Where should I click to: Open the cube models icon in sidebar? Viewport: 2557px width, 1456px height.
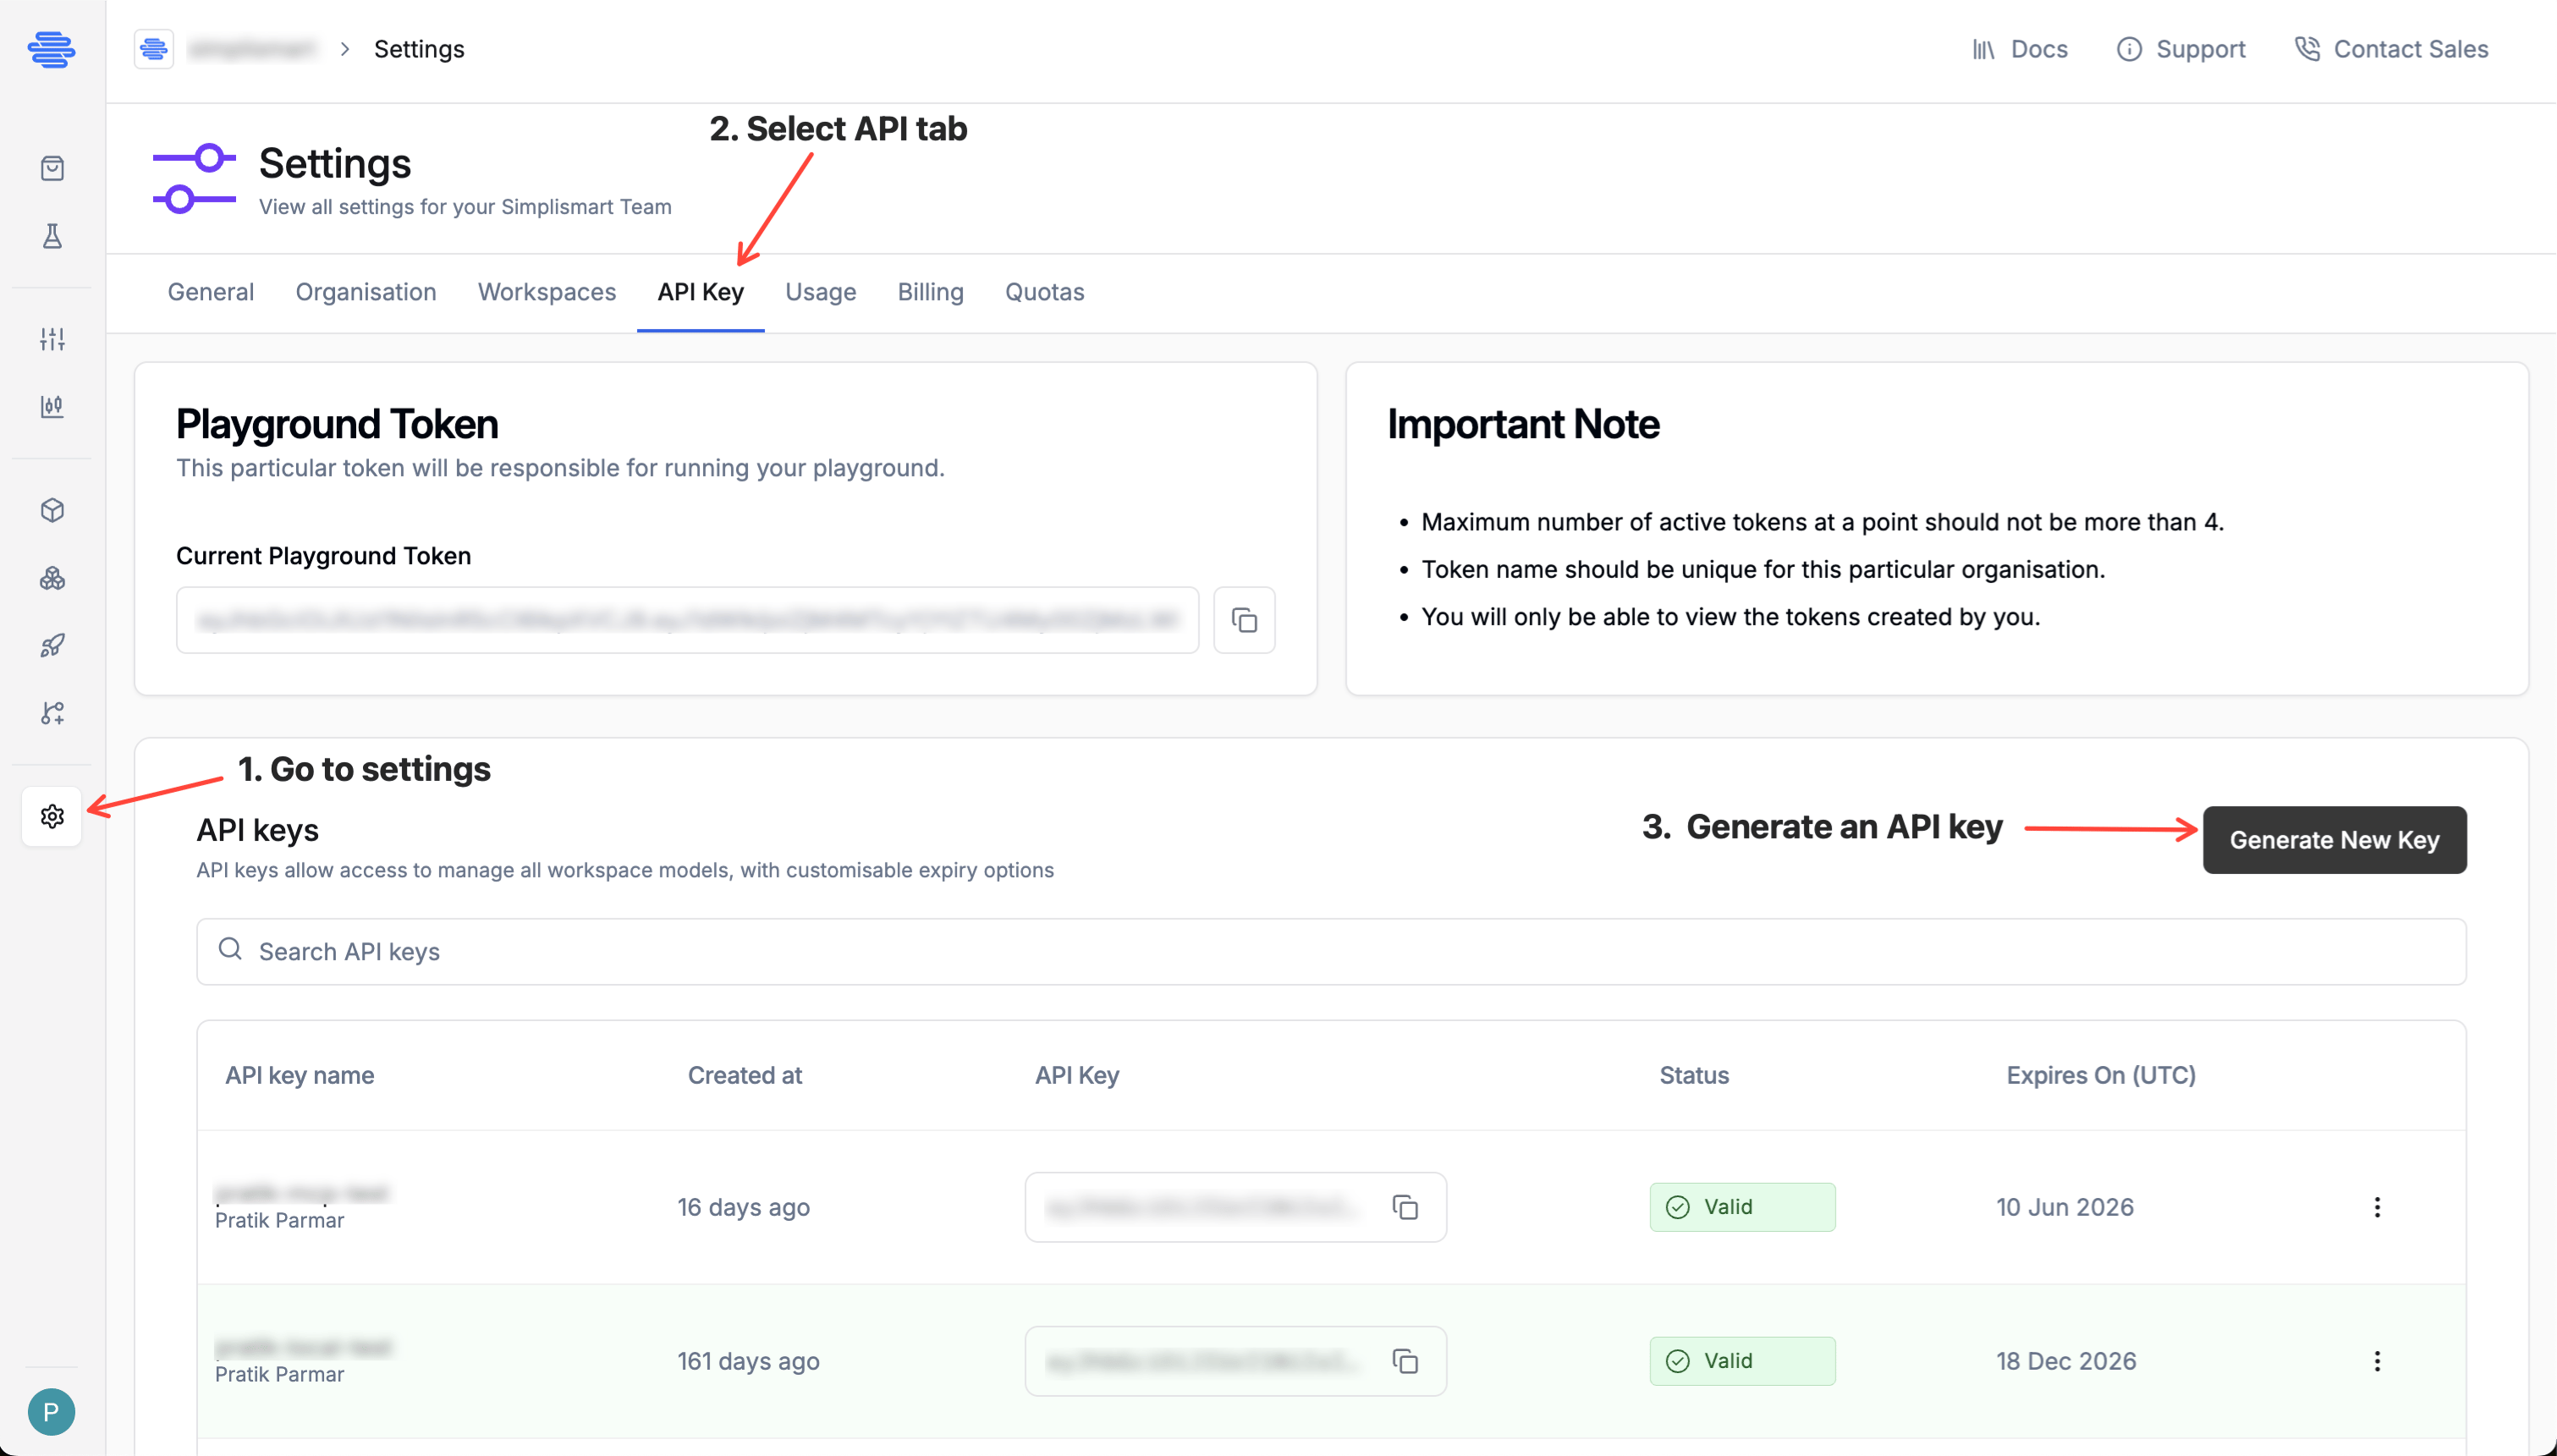click(52, 510)
